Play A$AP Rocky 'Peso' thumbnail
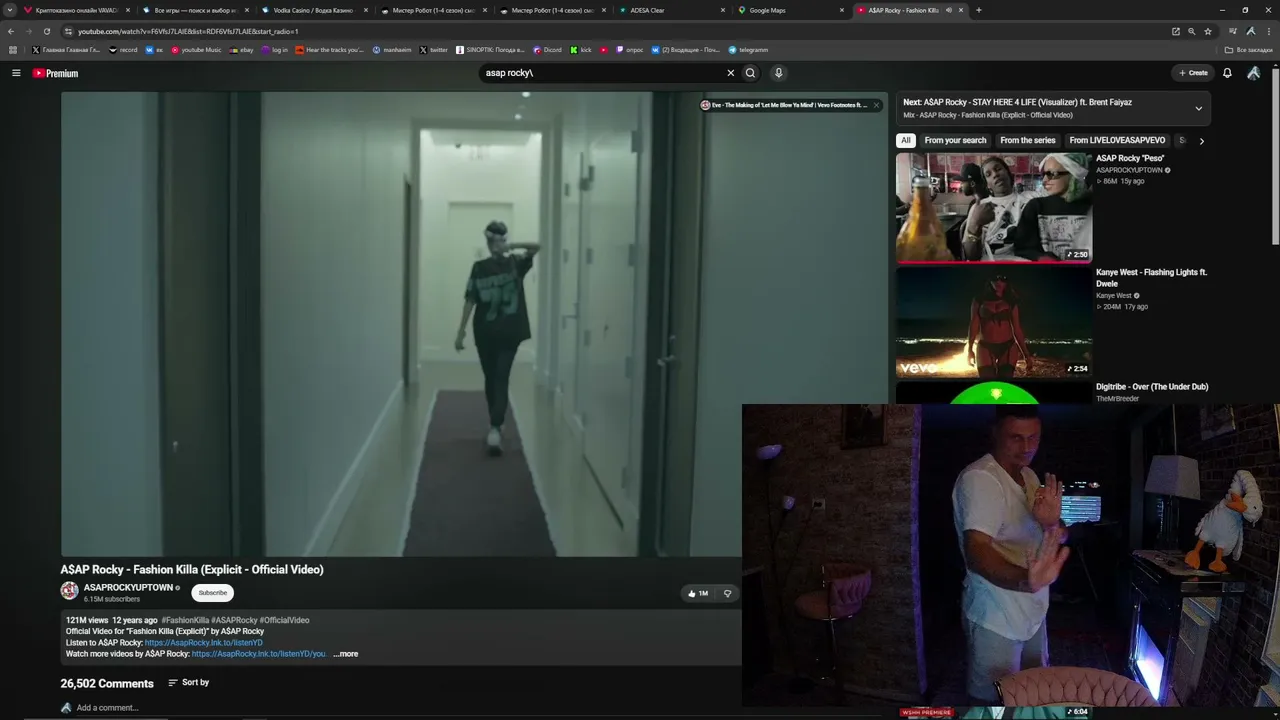1280x720 pixels. (994, 207)
